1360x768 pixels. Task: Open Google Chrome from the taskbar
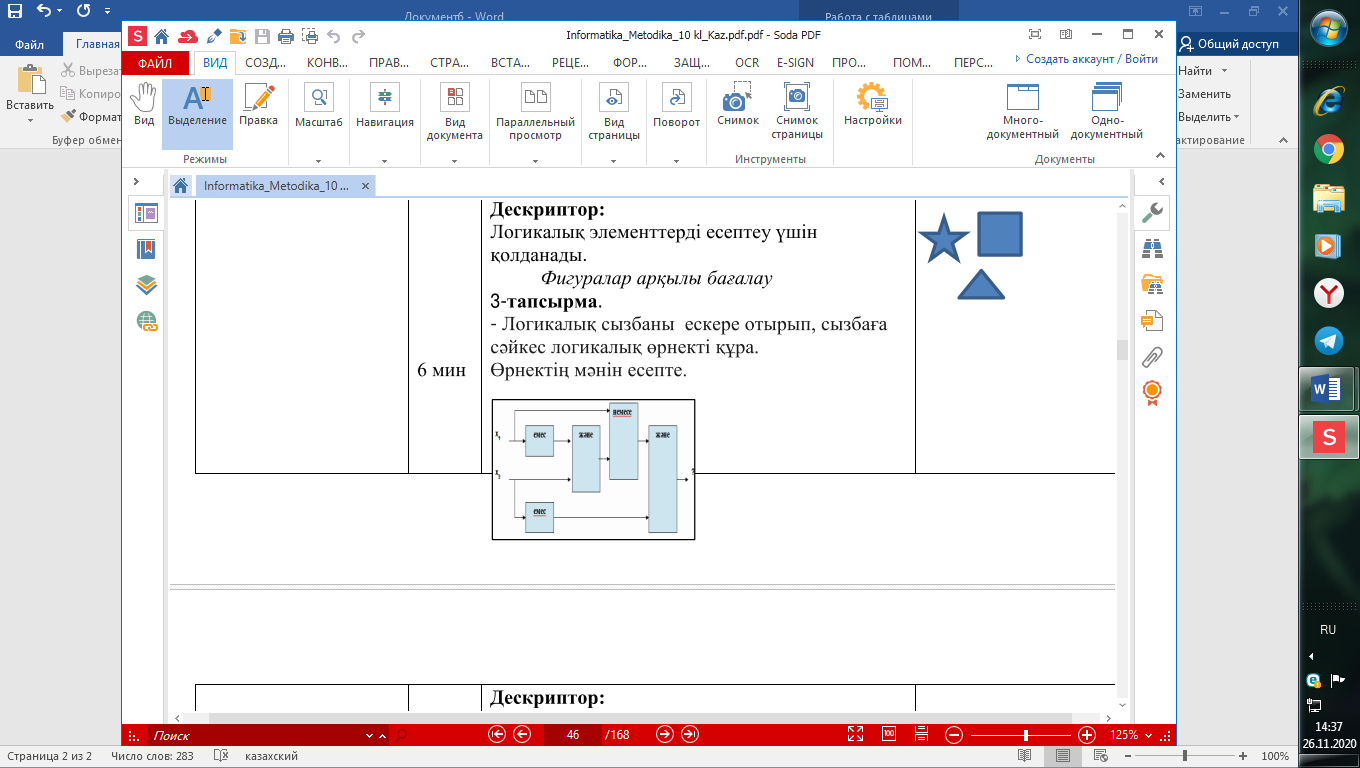pyautogui.click(x=1329, y=149)
